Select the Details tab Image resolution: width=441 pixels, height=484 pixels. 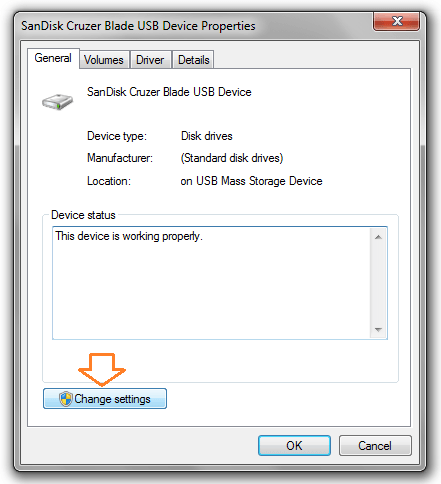pos(194,60)
